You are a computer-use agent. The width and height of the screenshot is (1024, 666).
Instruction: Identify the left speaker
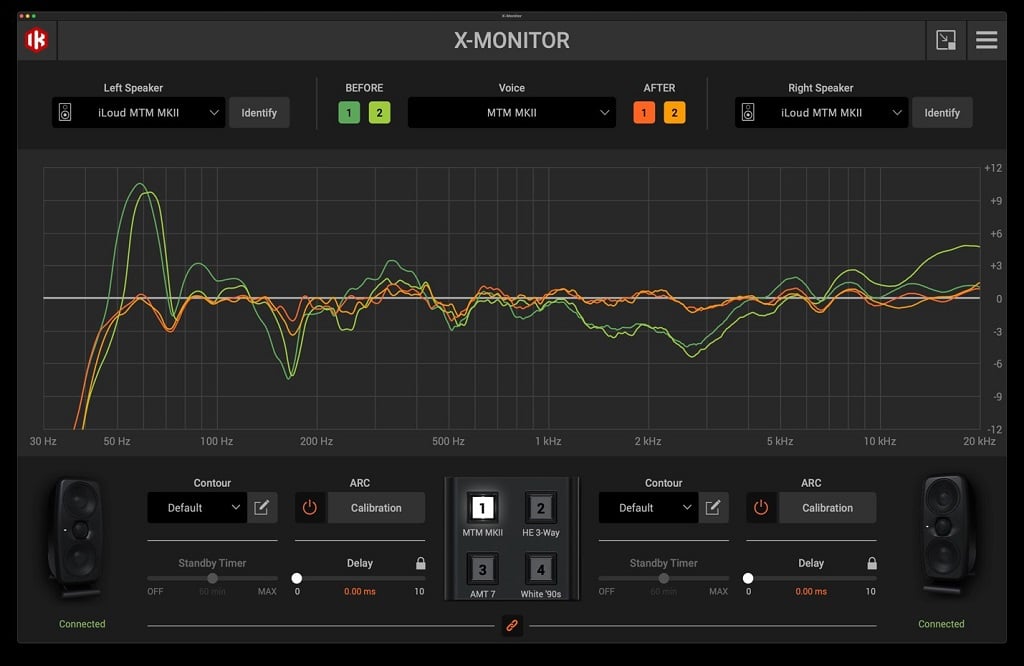[x=259, y=112]
